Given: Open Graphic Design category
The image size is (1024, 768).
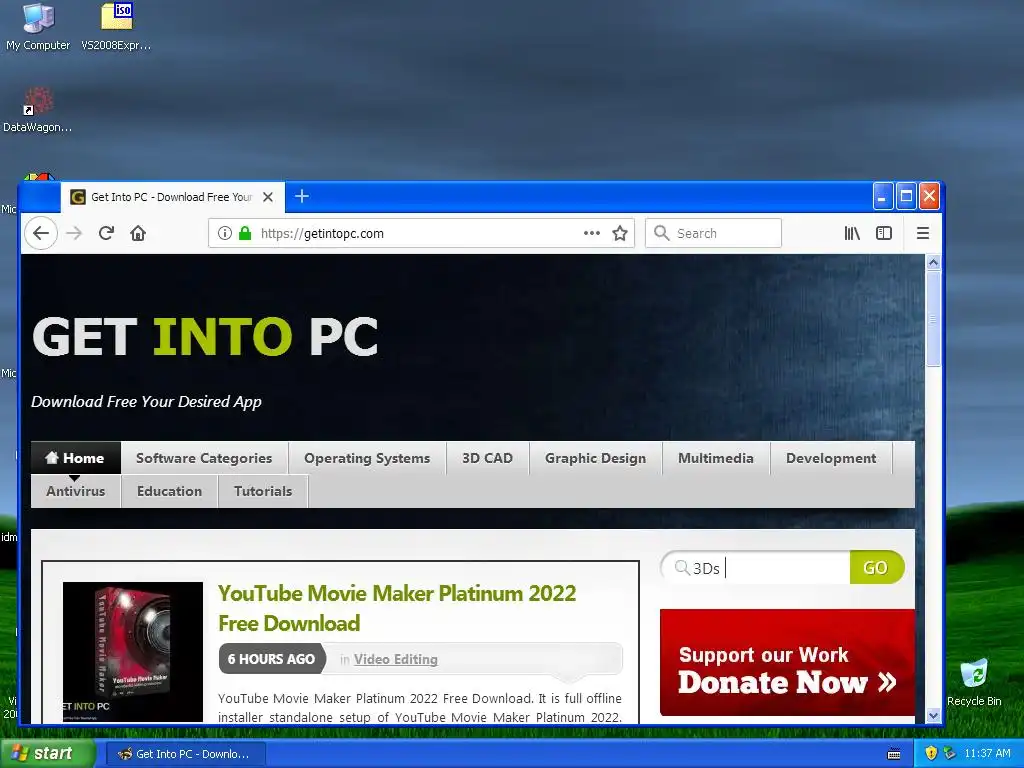Looking at the screenshot, I should tap(596, 458).
